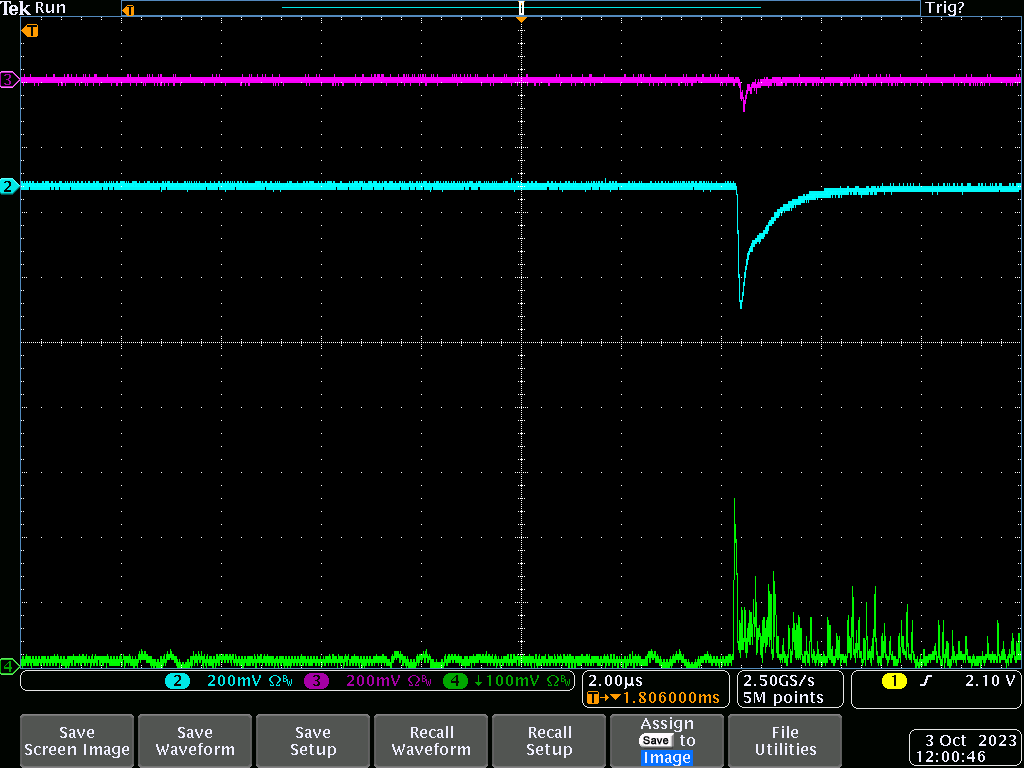Click the Tek logo in the corner
Image resolution: width=1024 pixels, height=768 pixels.
pyautogui.click(x=16, y=8)
